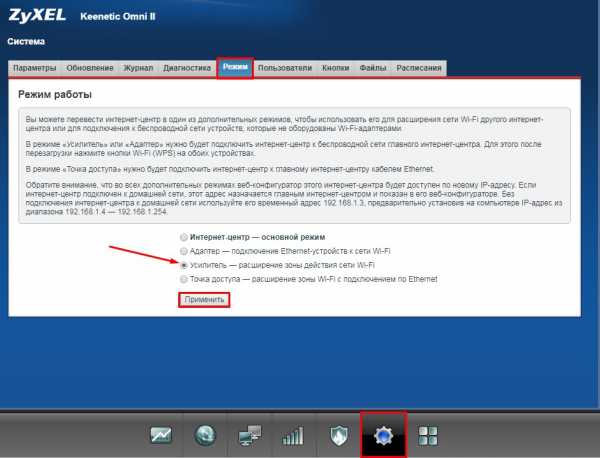
Task: Open the Wi-Fi signal bars icon
Action: (x=293, y=436)
